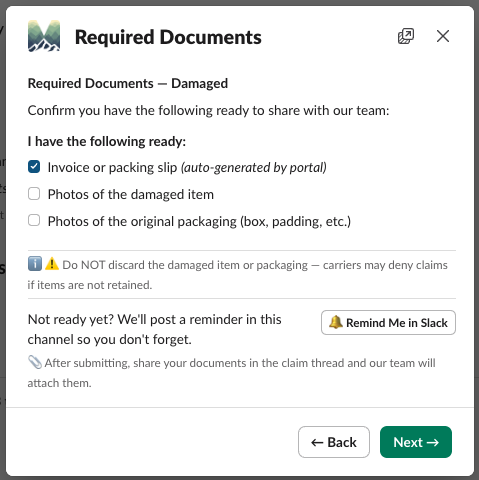Screen dimensions: 479x480
Task: Click the 'Required Documents' modal title
Action: tap(168, 37)
